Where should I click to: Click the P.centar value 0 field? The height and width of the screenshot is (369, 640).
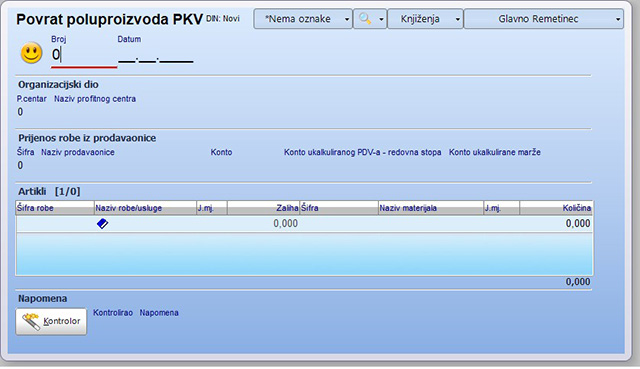20,112
